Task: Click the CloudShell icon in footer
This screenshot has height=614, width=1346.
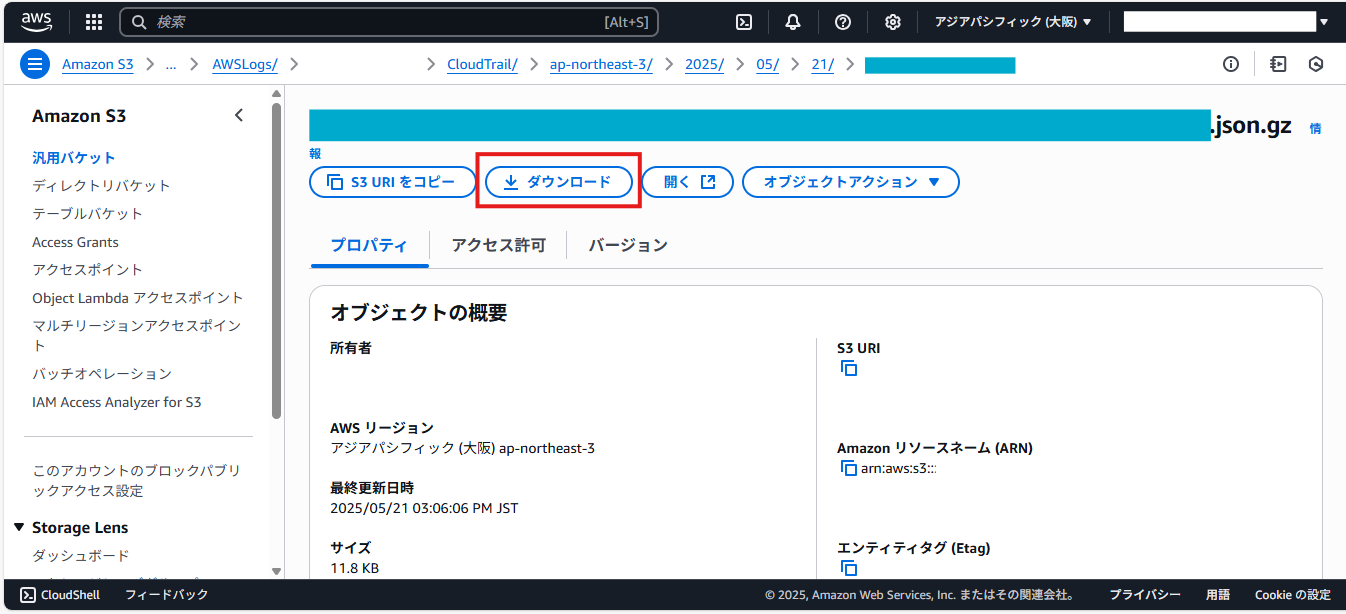Action: (28, 595)
